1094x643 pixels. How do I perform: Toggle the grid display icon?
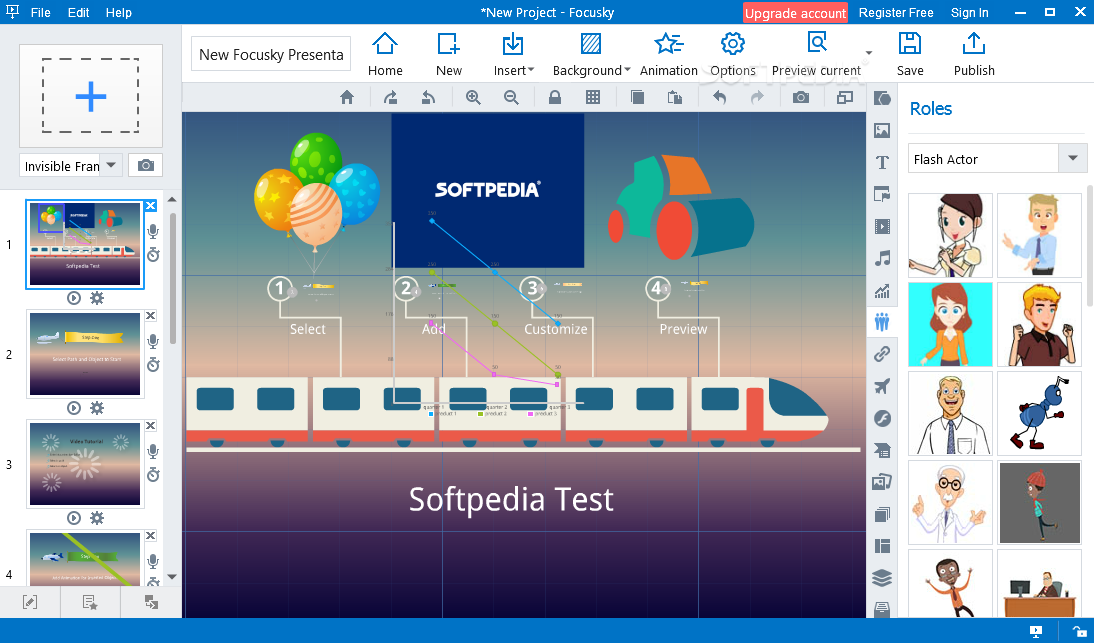(593, 98)
